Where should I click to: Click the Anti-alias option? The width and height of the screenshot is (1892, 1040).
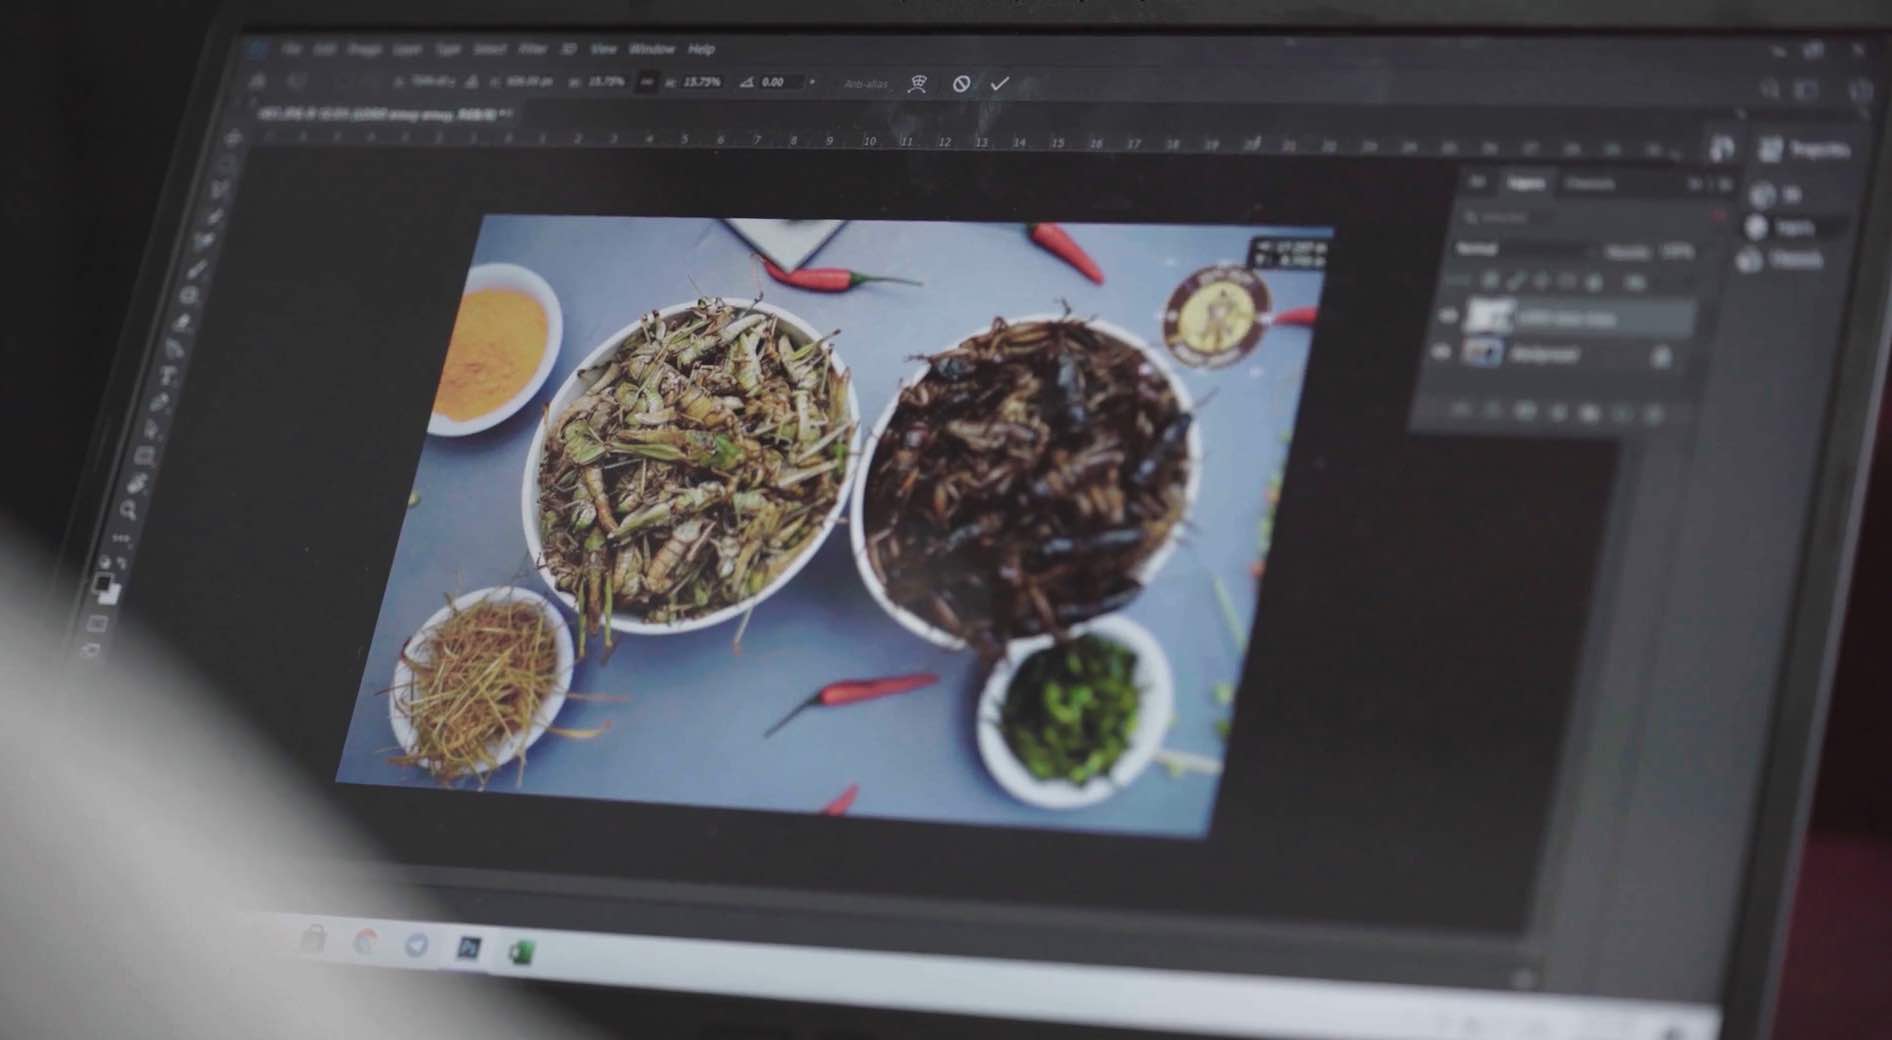[866, 84]
